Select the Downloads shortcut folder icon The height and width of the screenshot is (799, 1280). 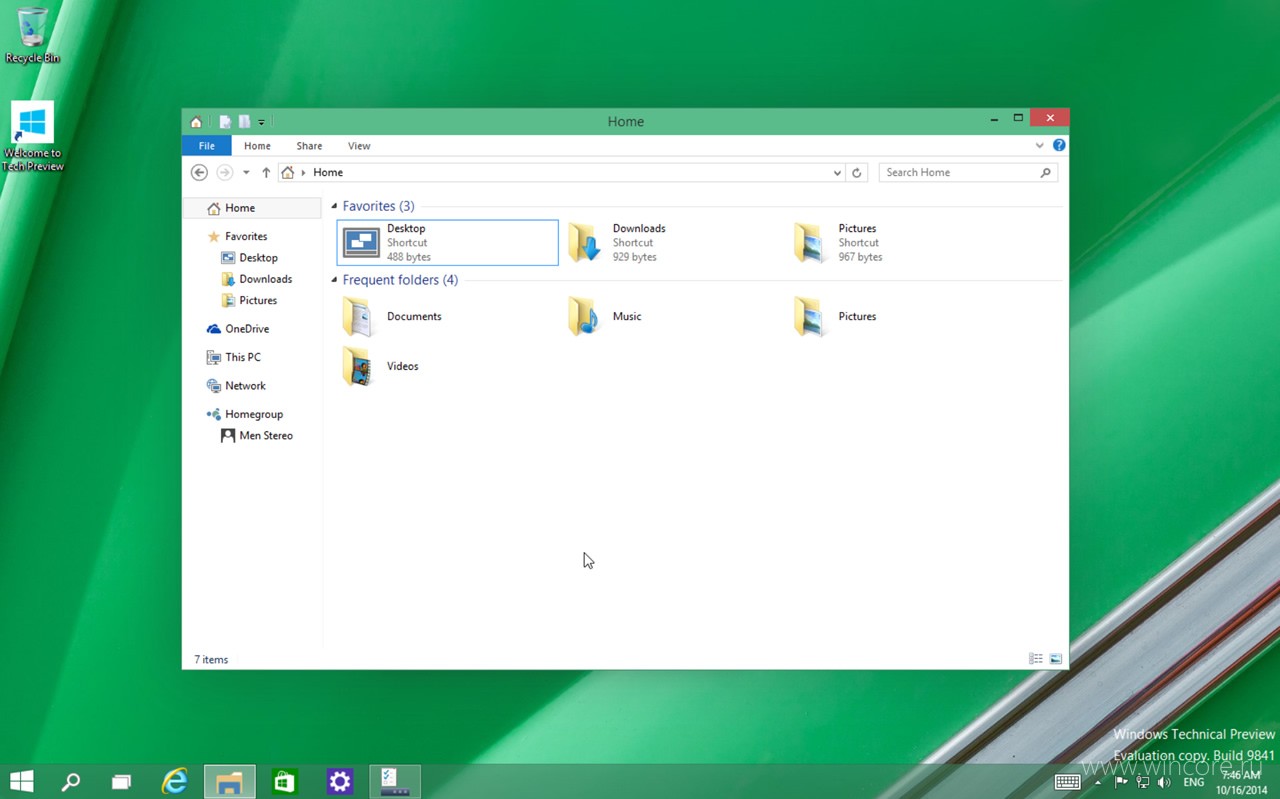pos(585,243)
